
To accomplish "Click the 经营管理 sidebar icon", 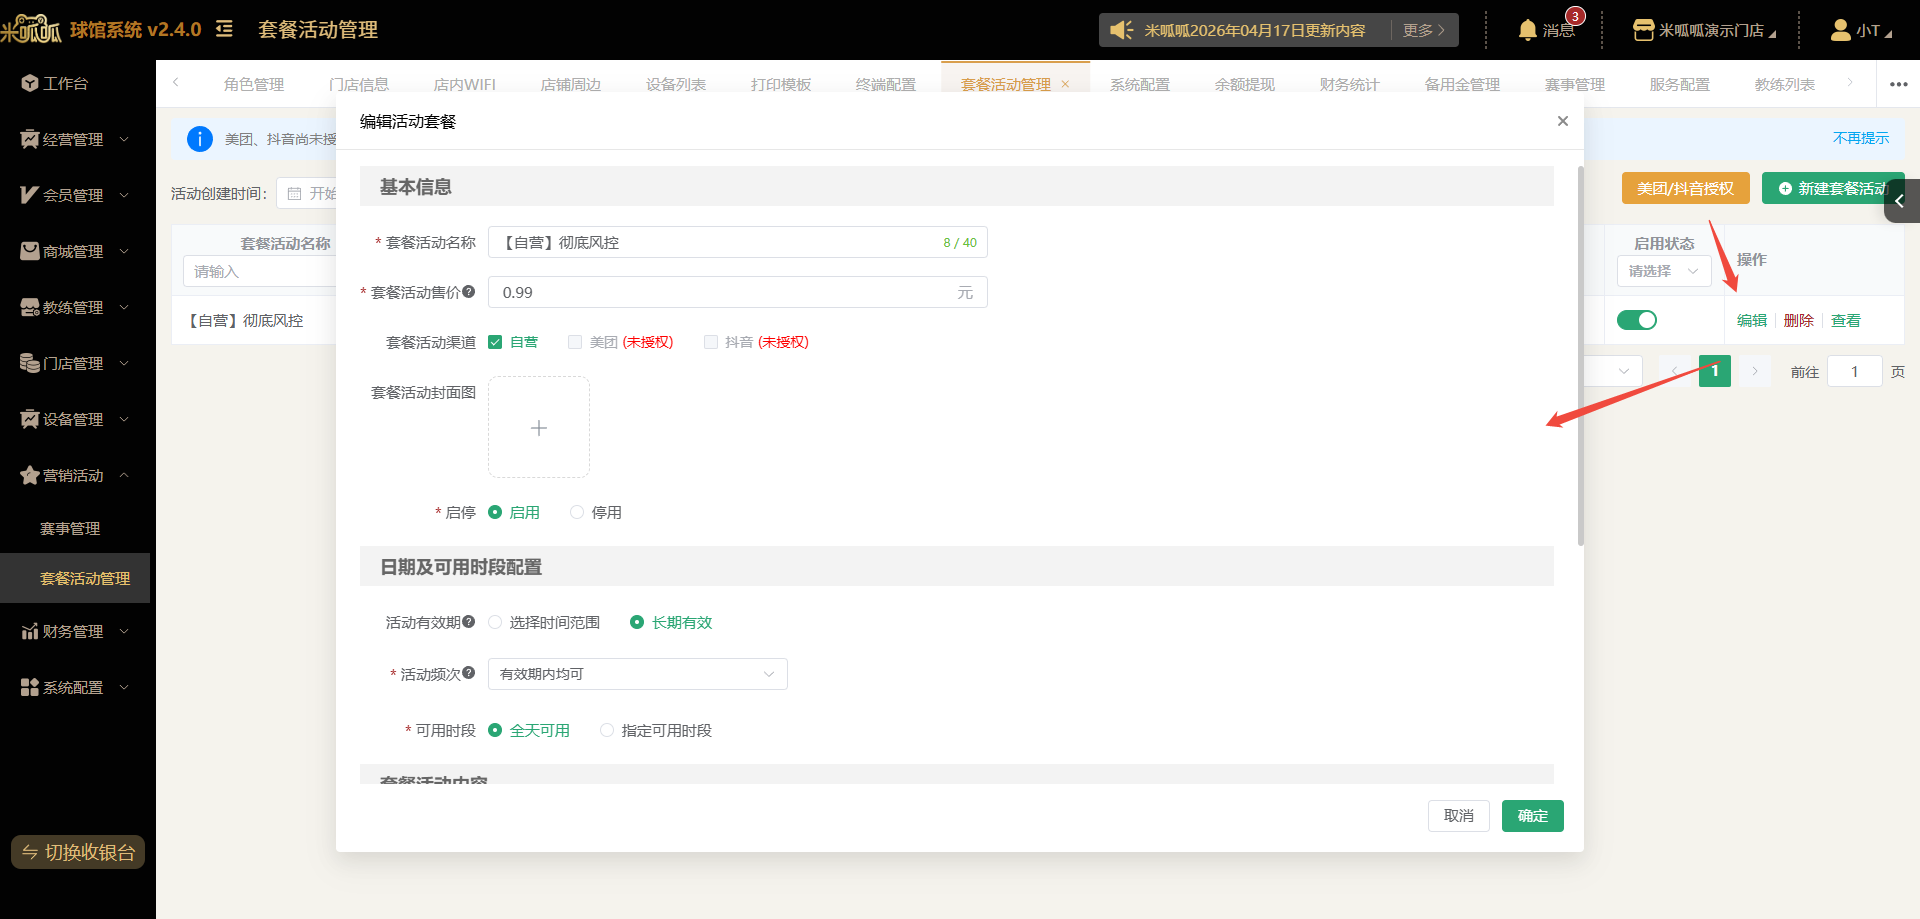I will tap(30, 139).
